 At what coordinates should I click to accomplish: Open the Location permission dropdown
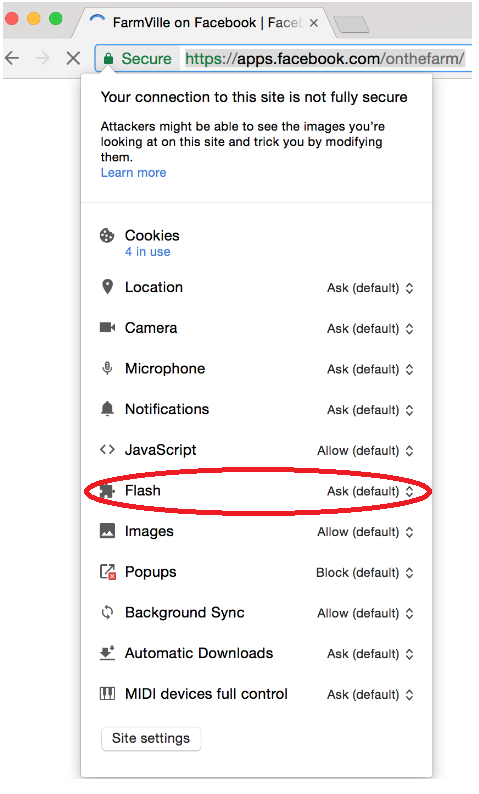click(x=370, y=288)
